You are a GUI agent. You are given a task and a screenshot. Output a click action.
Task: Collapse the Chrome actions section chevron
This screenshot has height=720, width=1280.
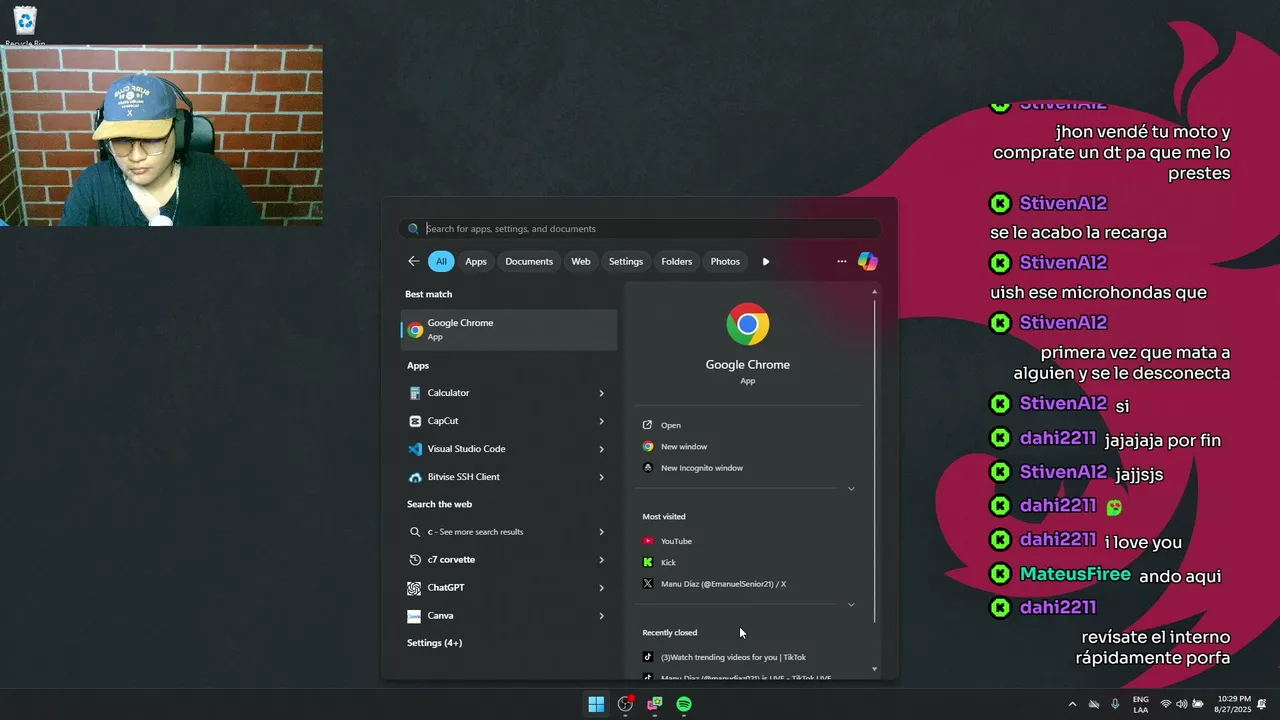tap(851, 489)
